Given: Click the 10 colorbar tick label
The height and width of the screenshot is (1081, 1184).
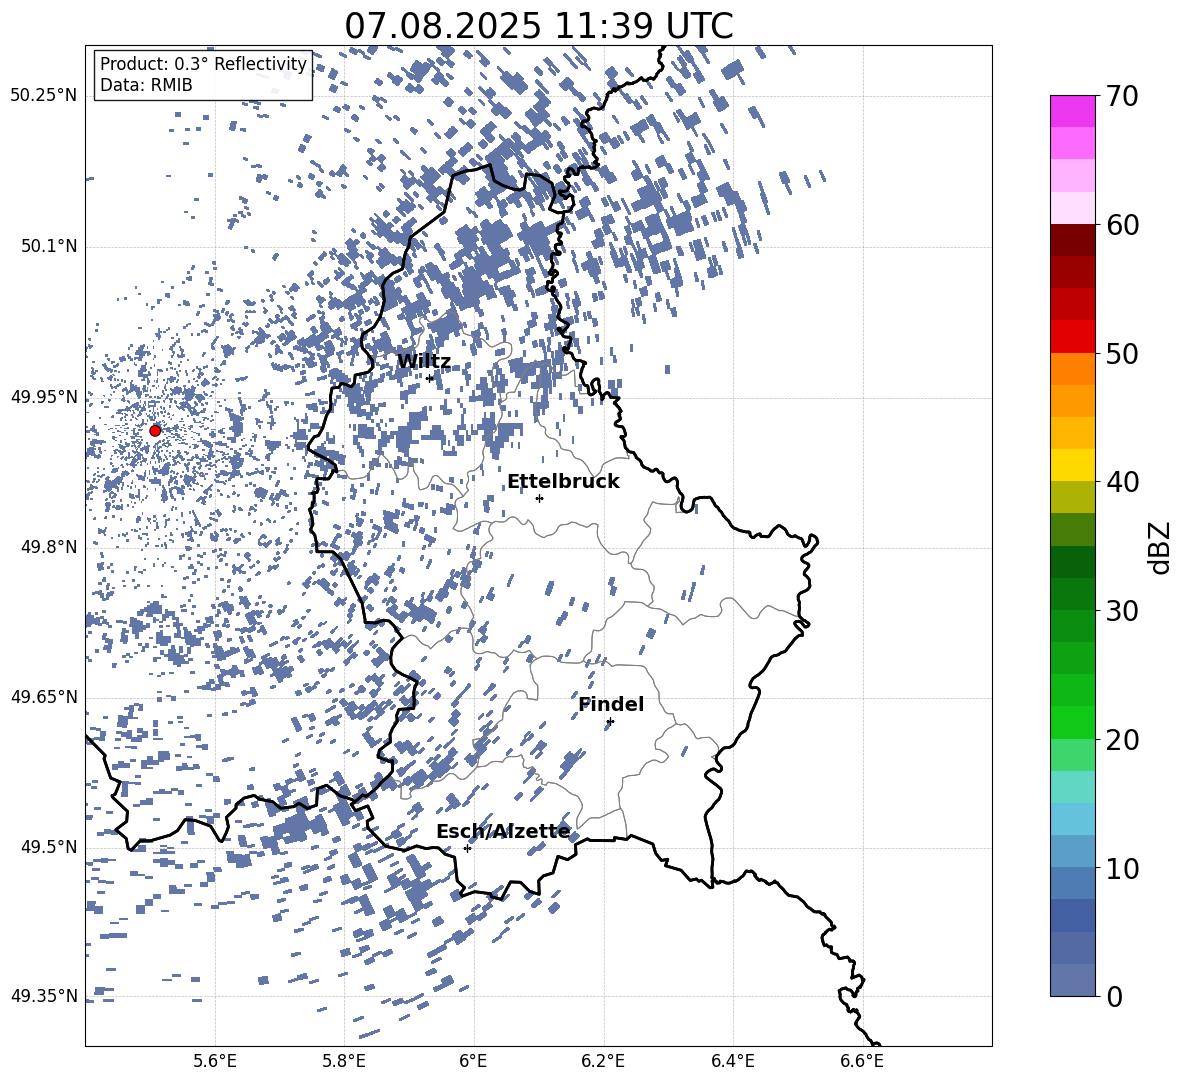Looking at the screenshot, I should (1122, 869).
